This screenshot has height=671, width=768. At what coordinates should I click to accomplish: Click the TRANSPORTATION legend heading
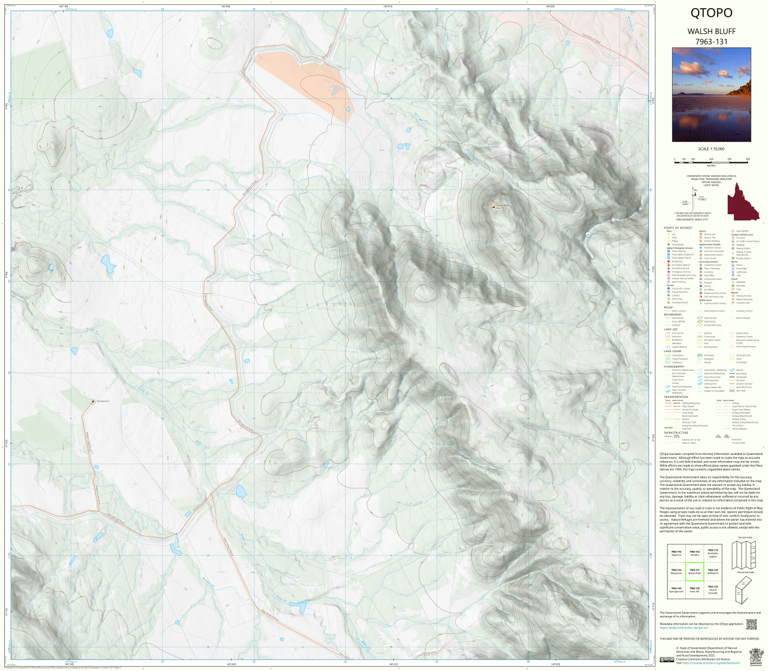pyautogui.click(x=676, y=397)
